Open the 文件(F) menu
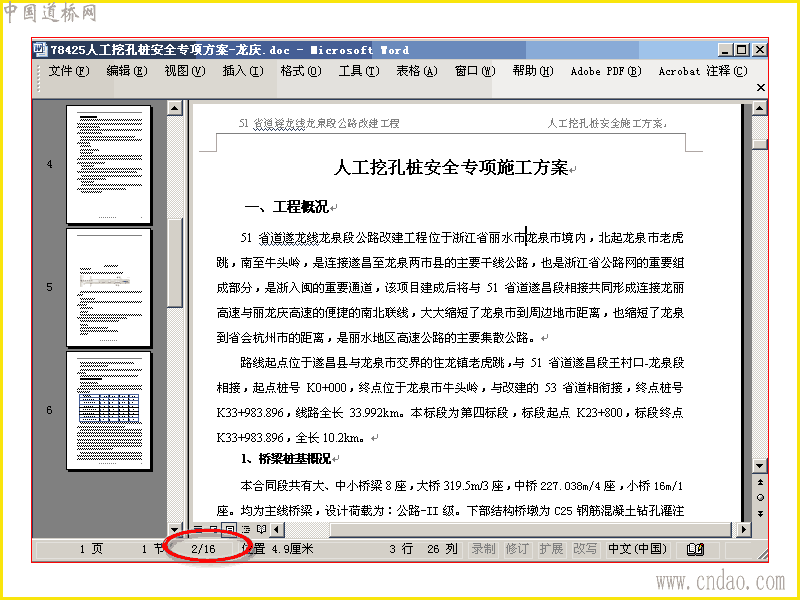Image resolution: width=800 pixels, height=600 pixels. click(x=69, y=71)
